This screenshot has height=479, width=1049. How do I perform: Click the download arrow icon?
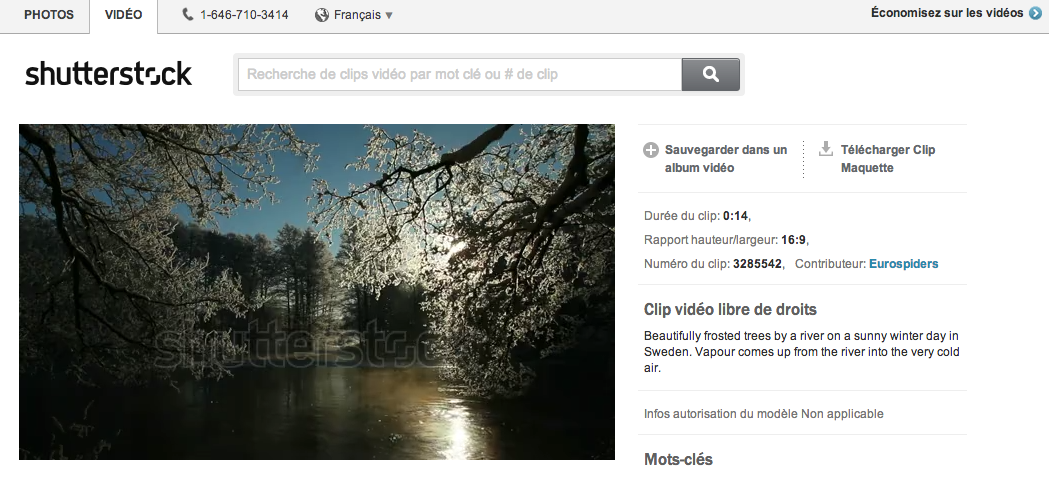(x=825, y=150)
